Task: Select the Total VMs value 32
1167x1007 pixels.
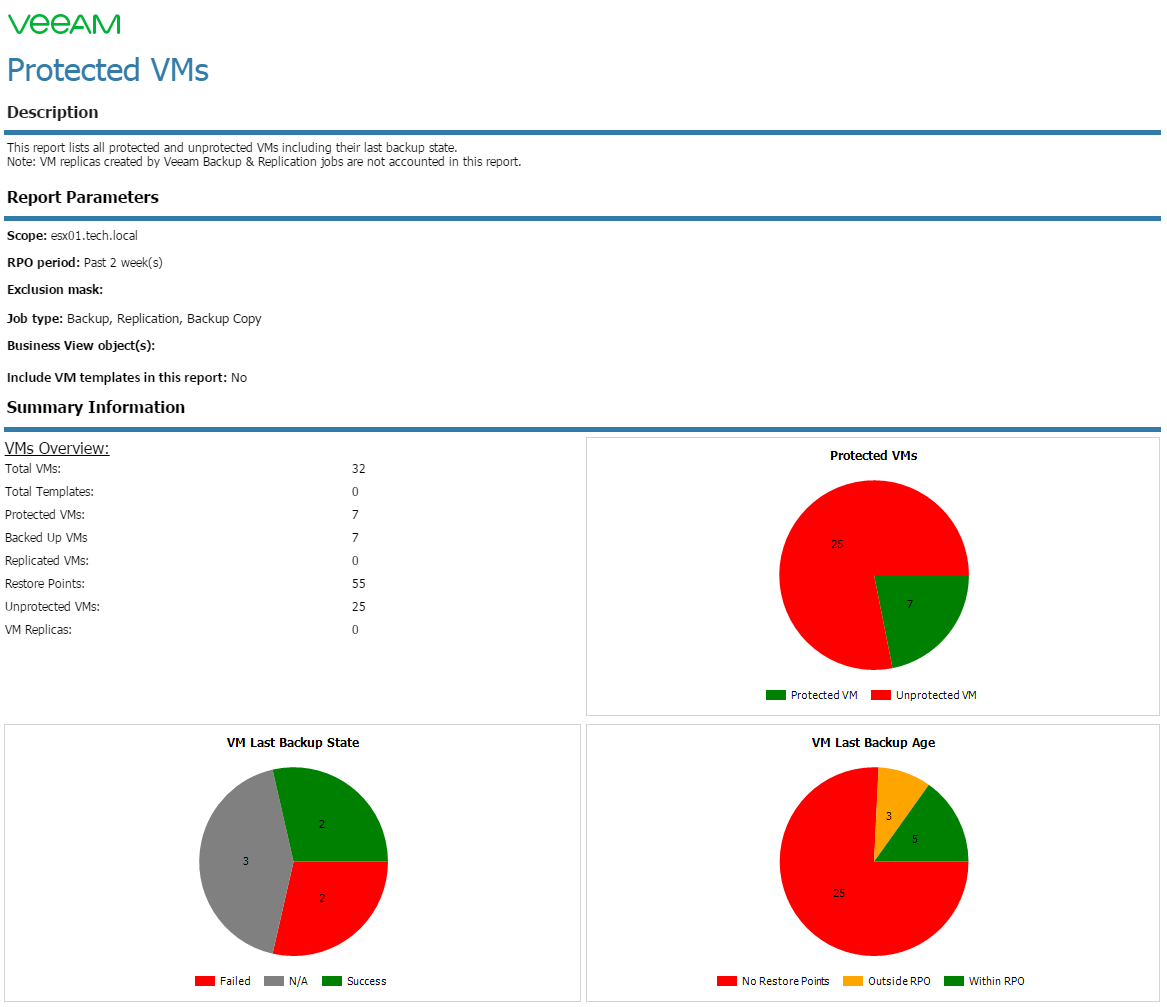Action: [359, 469]
